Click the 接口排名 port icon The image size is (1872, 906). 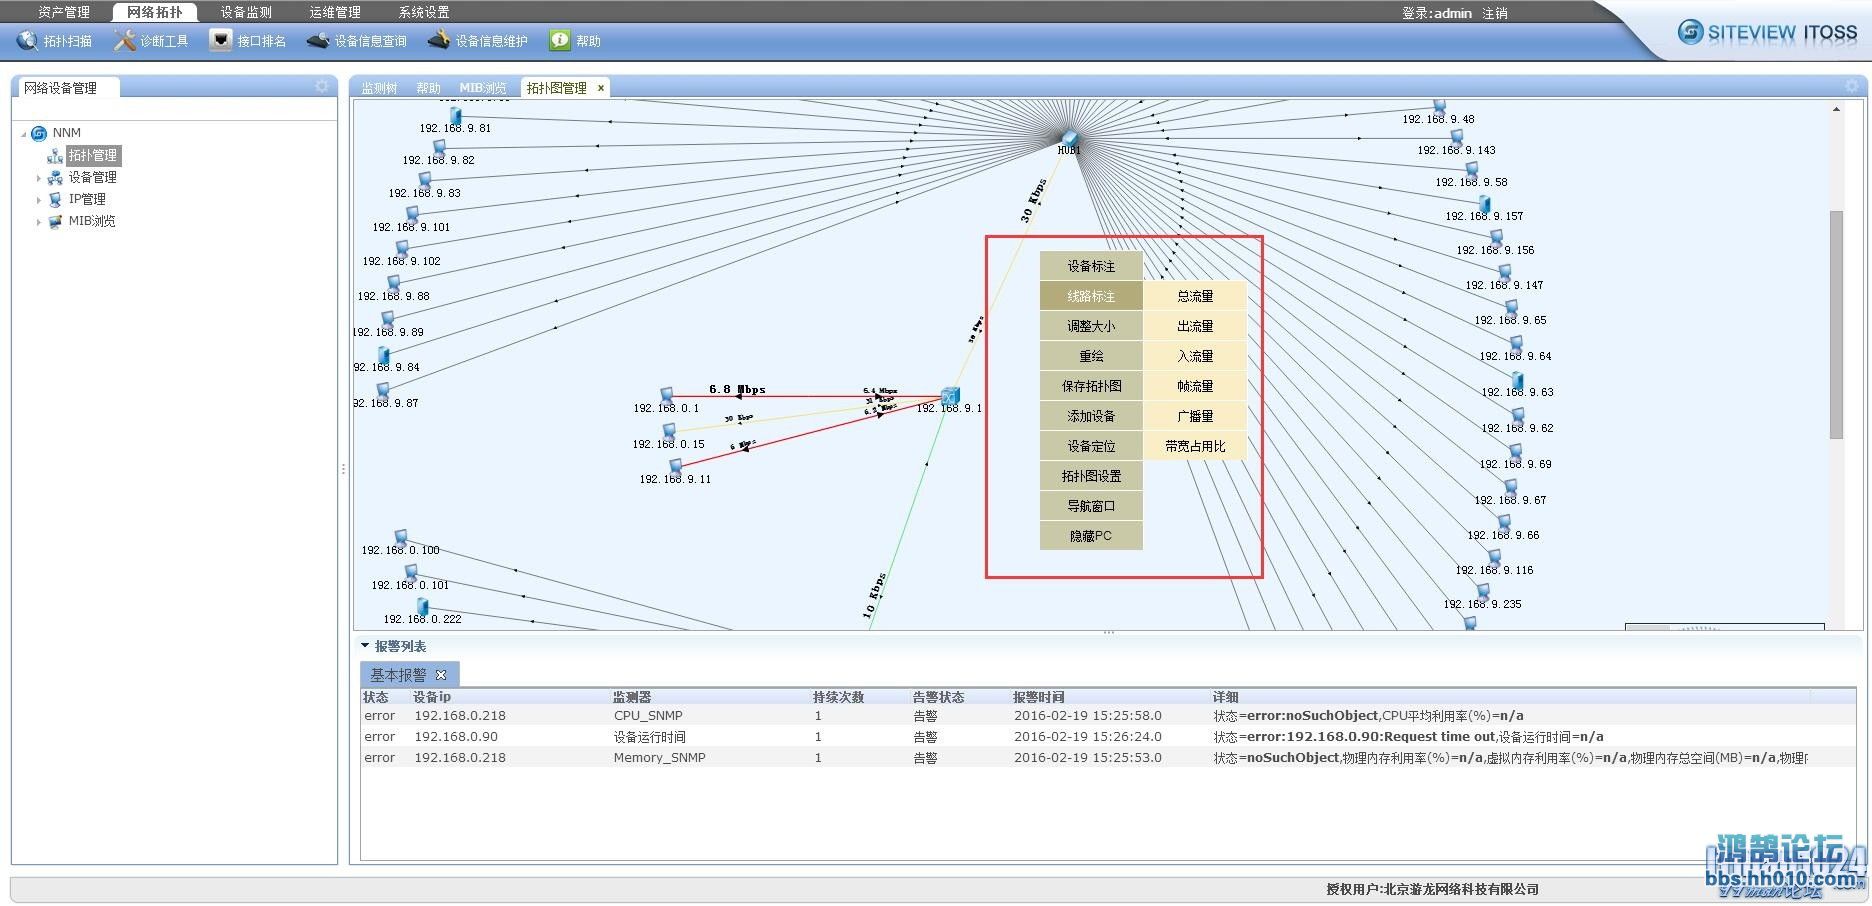[x=221, y=40]
